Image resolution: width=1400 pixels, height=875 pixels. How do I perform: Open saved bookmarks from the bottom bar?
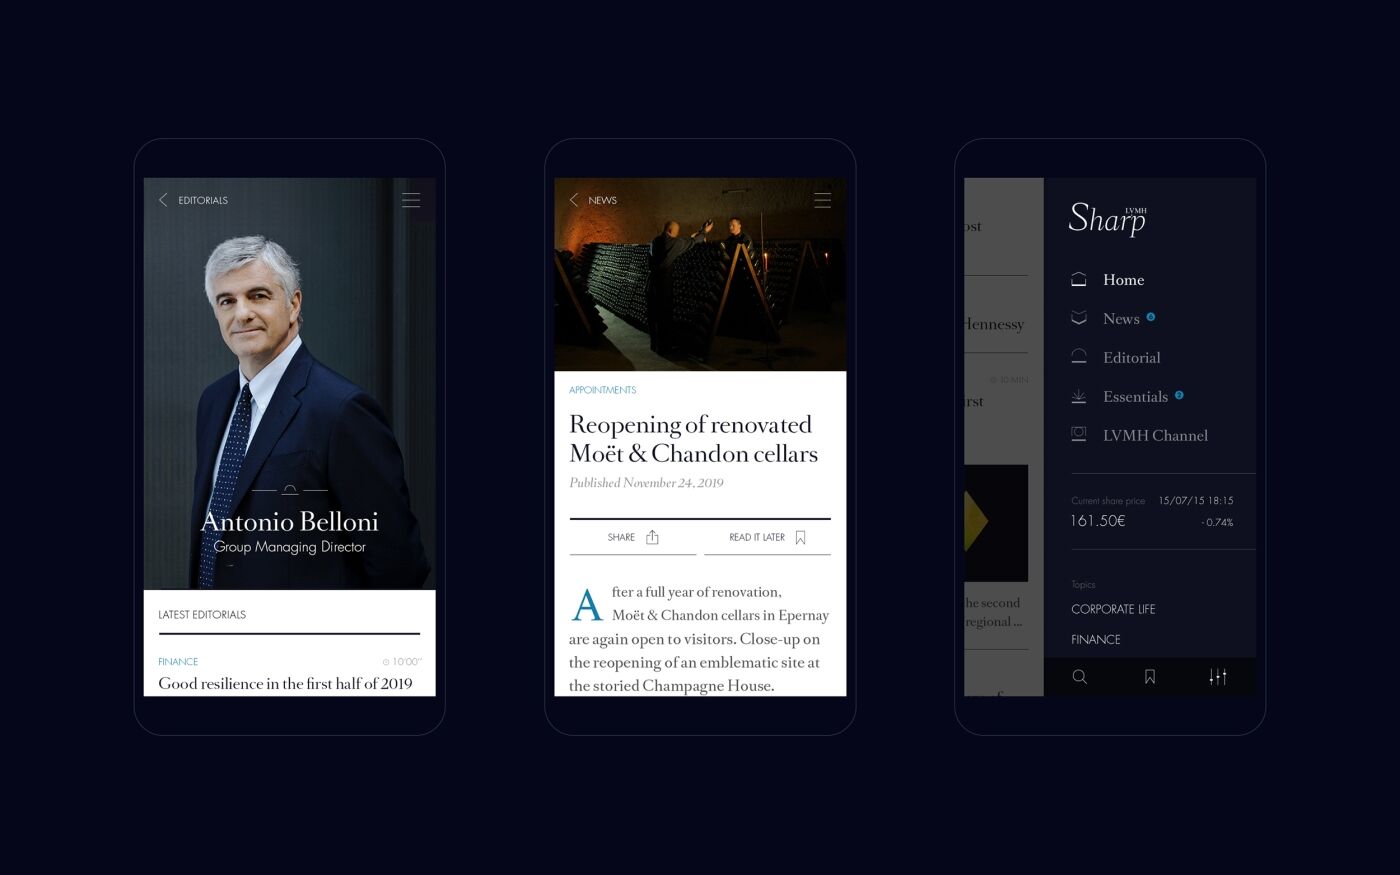point(1150,677)
